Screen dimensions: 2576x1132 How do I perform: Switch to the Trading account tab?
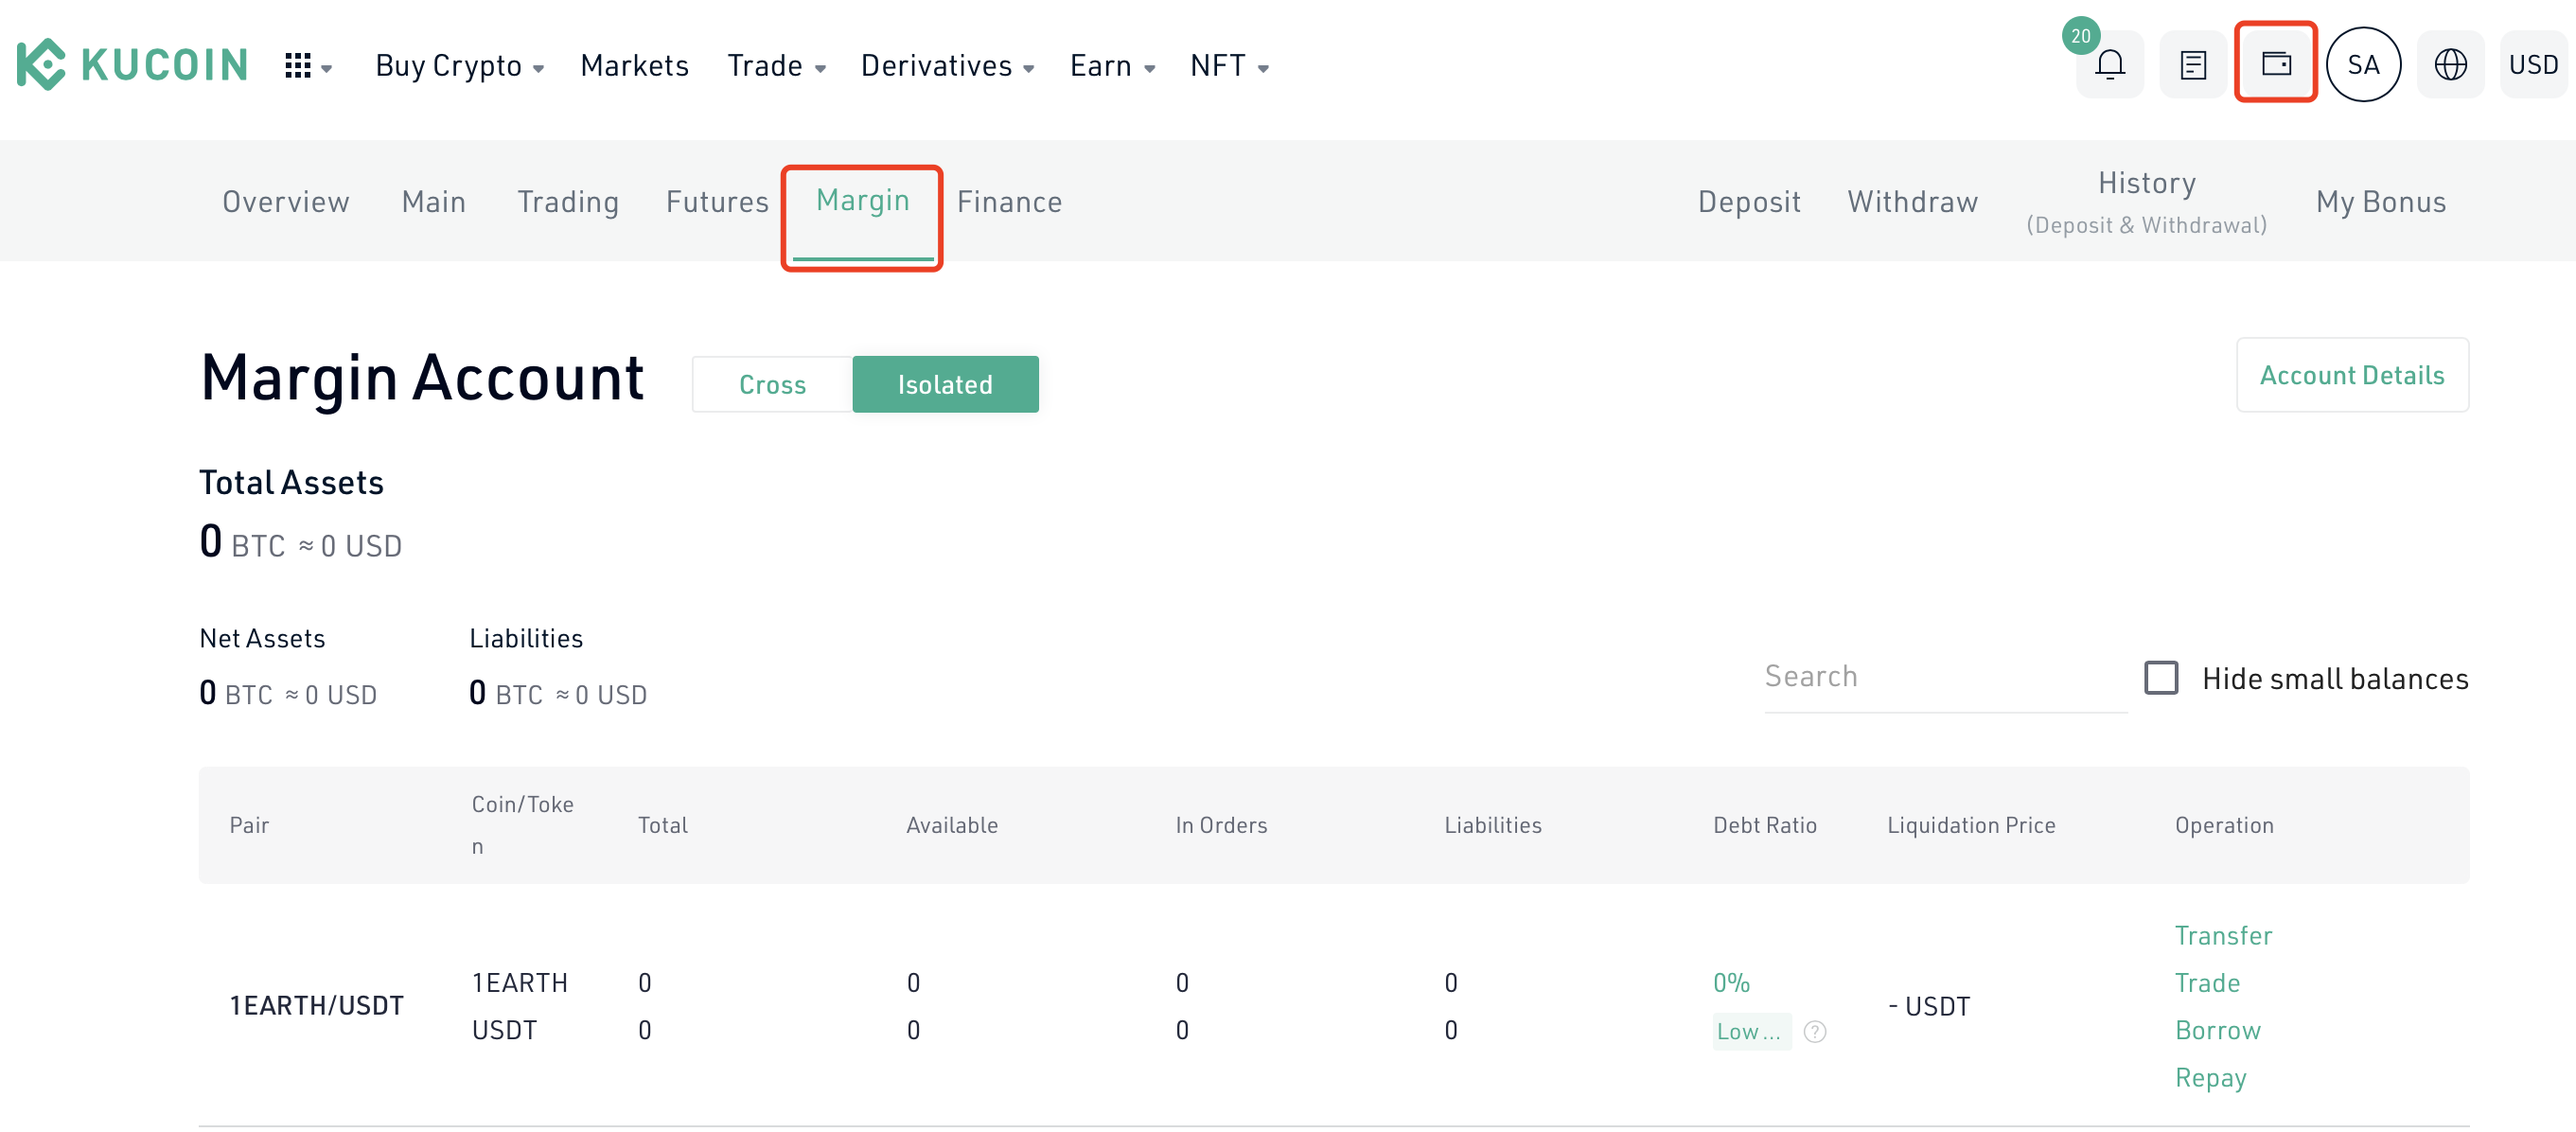568,202
